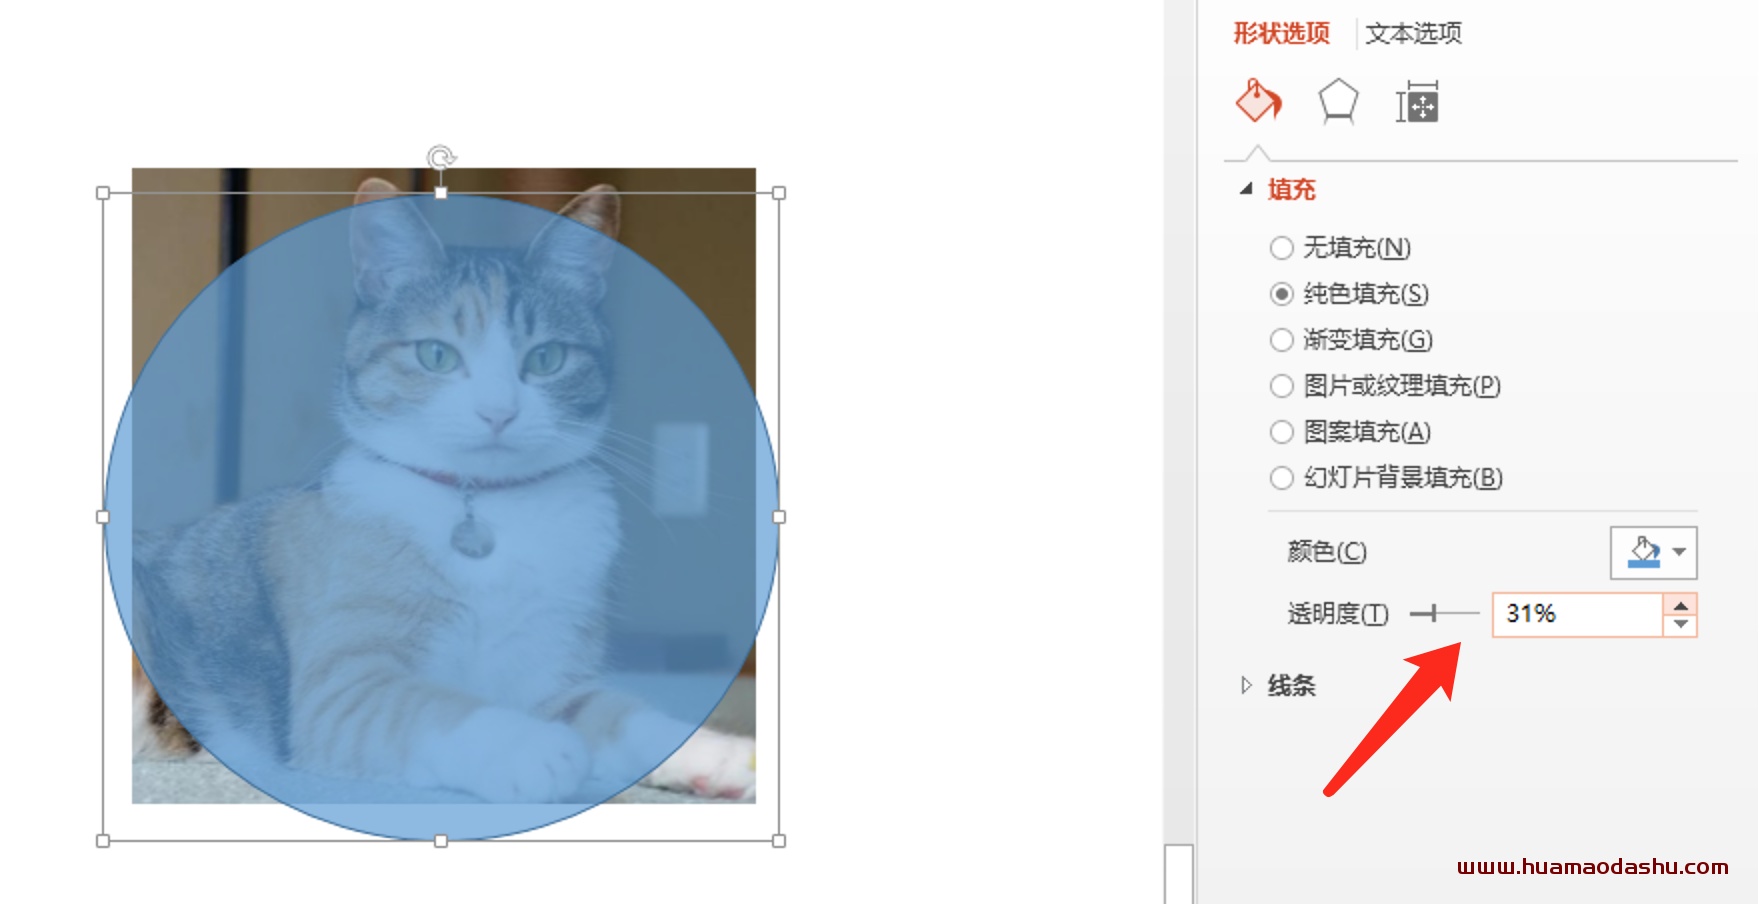Switch to the 文本选项 tab
Image resolution: width=1758 pixels, height=904 pixels.
[x=1413, y=33]
